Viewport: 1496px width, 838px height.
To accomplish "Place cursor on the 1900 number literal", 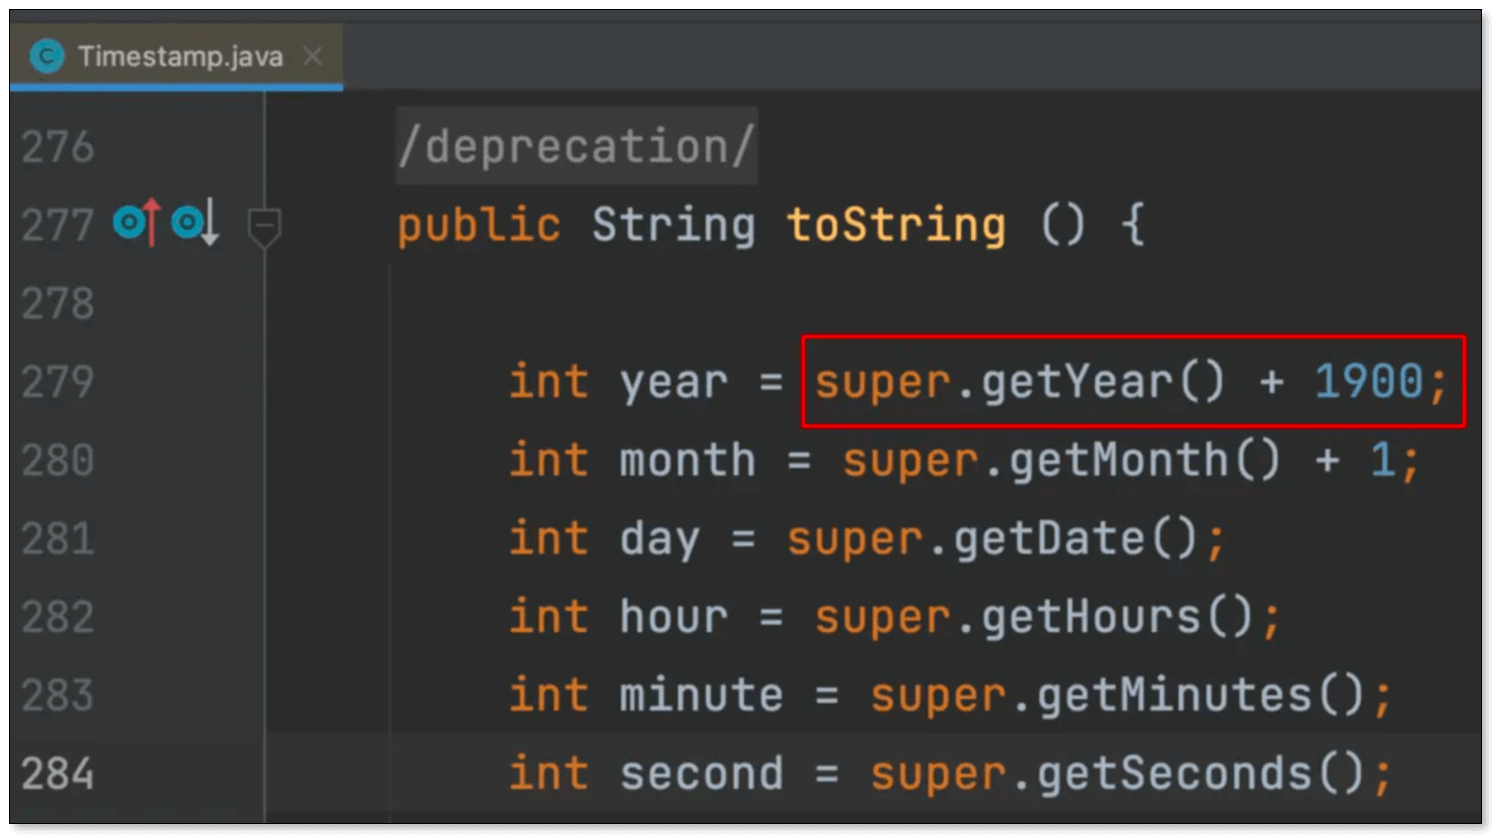I will 1367,382.
